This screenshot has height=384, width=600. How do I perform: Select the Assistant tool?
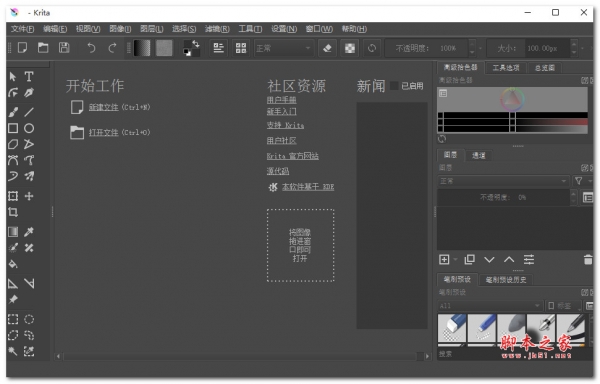tap(13, 283)
